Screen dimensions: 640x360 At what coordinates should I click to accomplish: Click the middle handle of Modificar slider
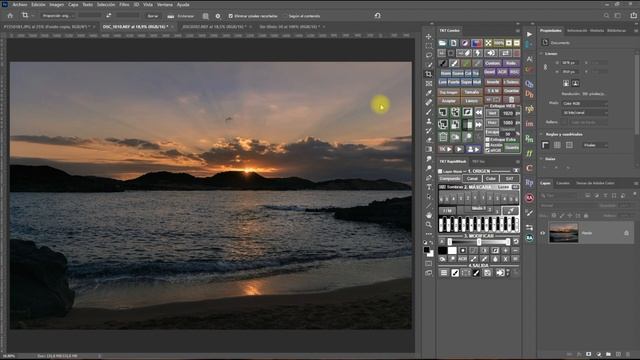pyautogui.click(x=479, y=242)
